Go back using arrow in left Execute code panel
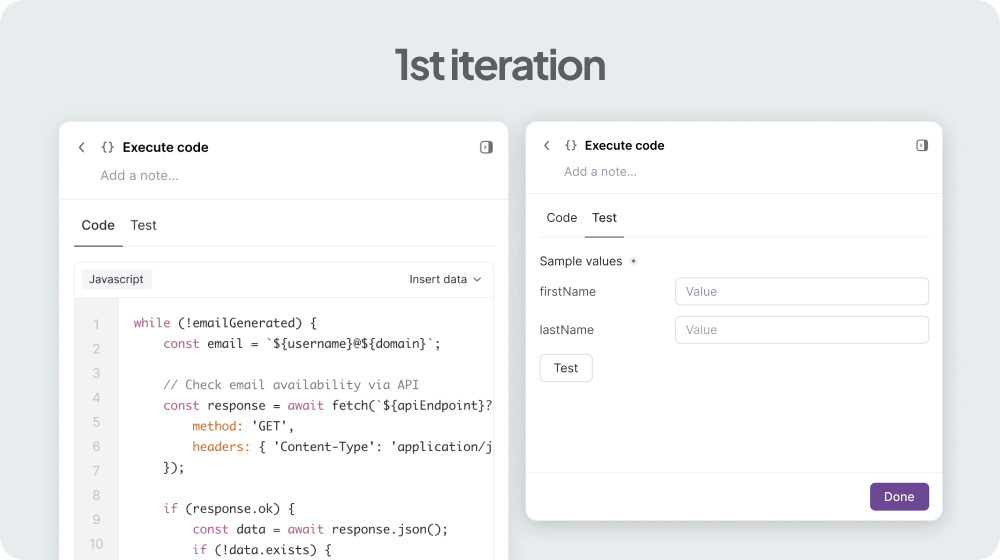The width and height of the screenshot is (1000, 560). (x=82, y=147)
